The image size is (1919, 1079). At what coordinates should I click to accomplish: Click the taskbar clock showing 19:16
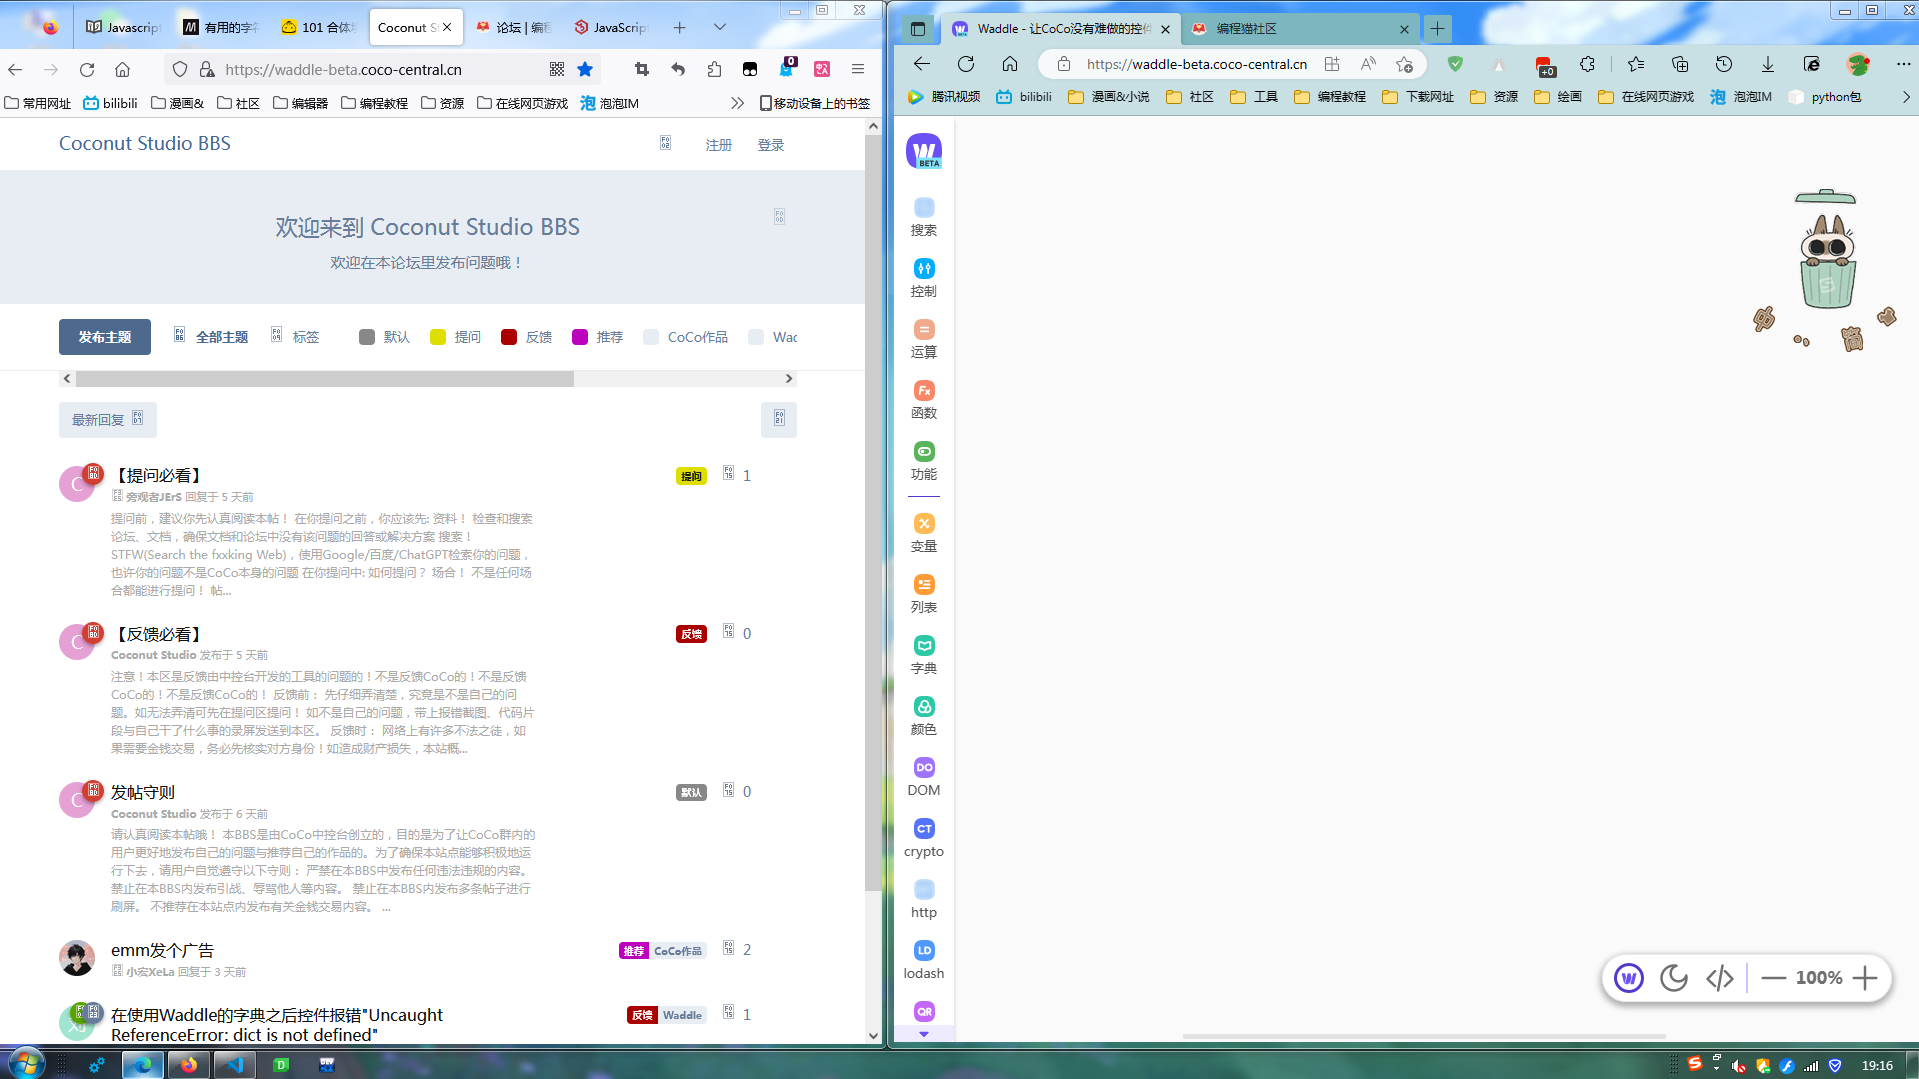[x=1877, y=1065]
